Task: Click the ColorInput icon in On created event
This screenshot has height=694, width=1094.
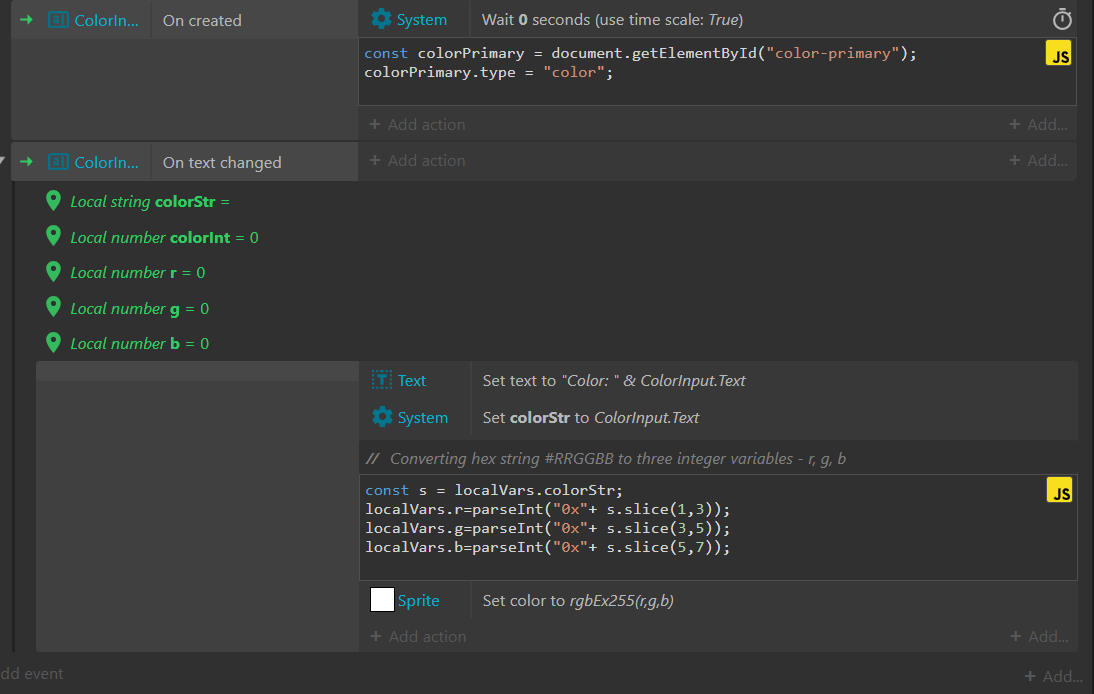Action: click(59, 20)
